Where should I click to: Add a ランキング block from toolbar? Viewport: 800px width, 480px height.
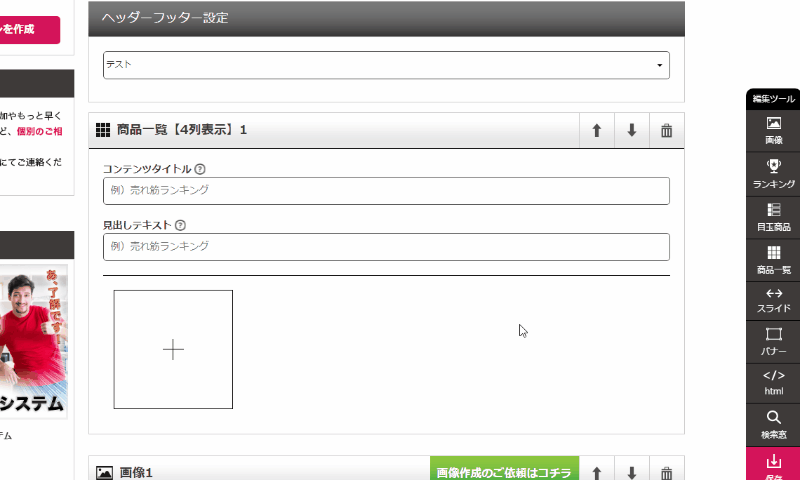coord(773,173)
